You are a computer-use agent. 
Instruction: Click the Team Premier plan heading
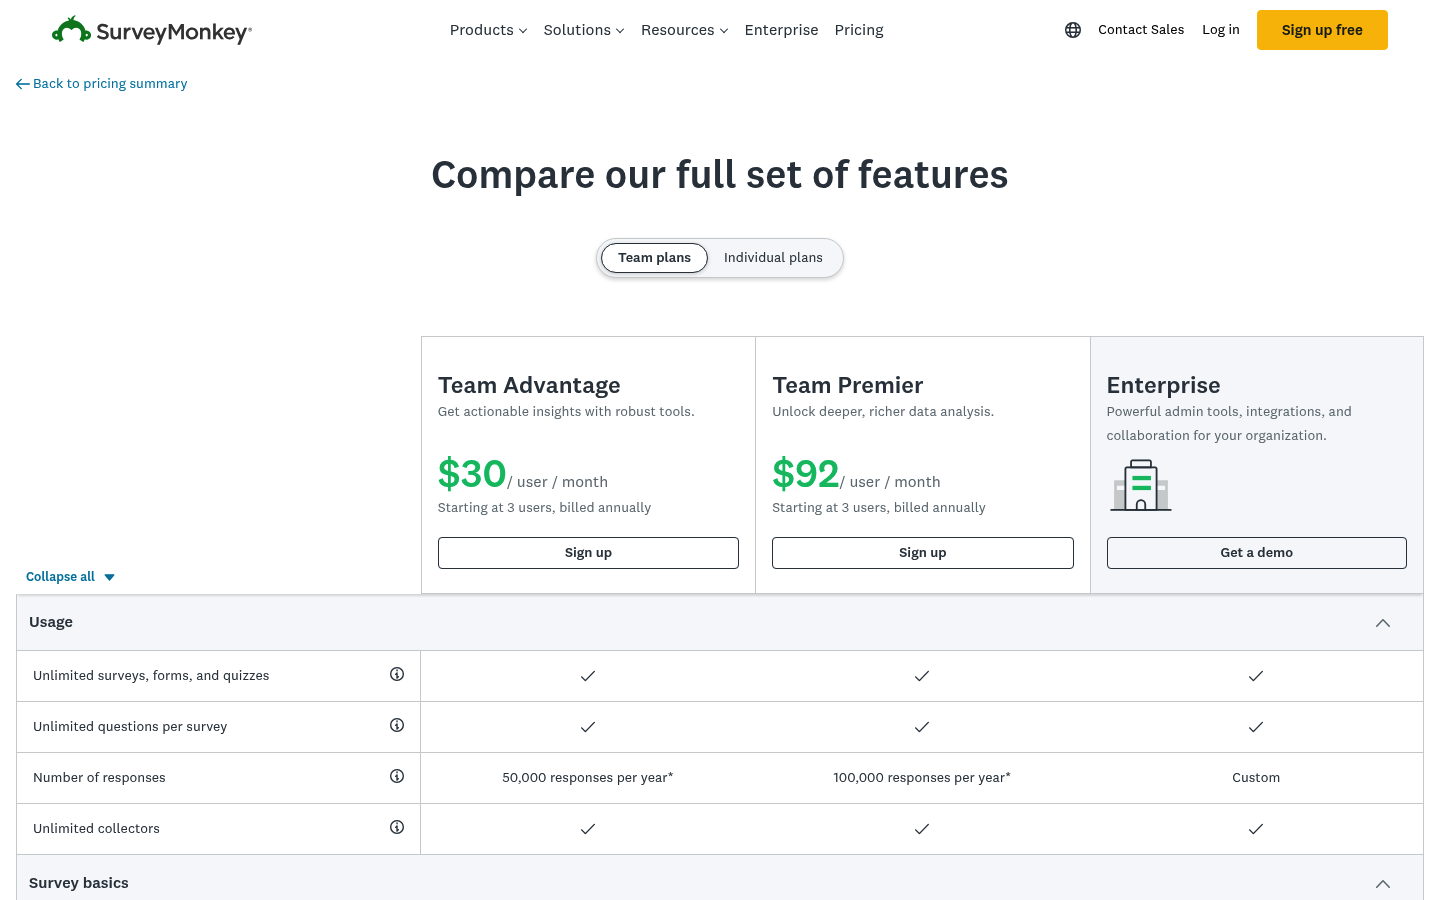coord(847,385)
